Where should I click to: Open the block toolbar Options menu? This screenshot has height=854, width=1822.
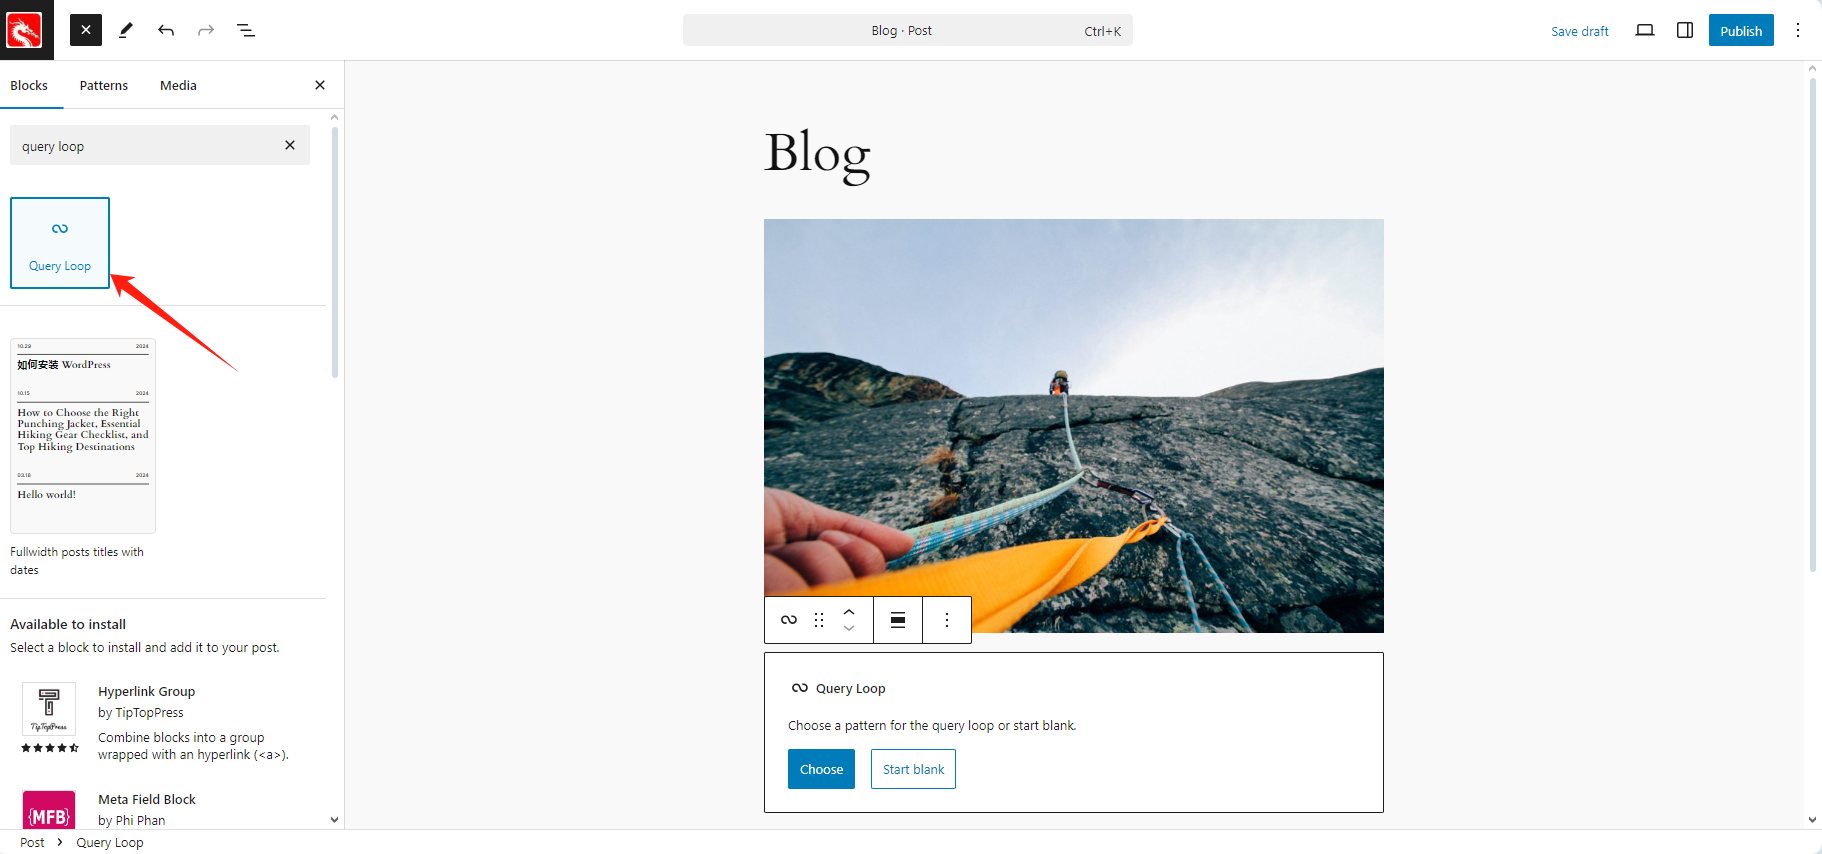click(947, 620)
